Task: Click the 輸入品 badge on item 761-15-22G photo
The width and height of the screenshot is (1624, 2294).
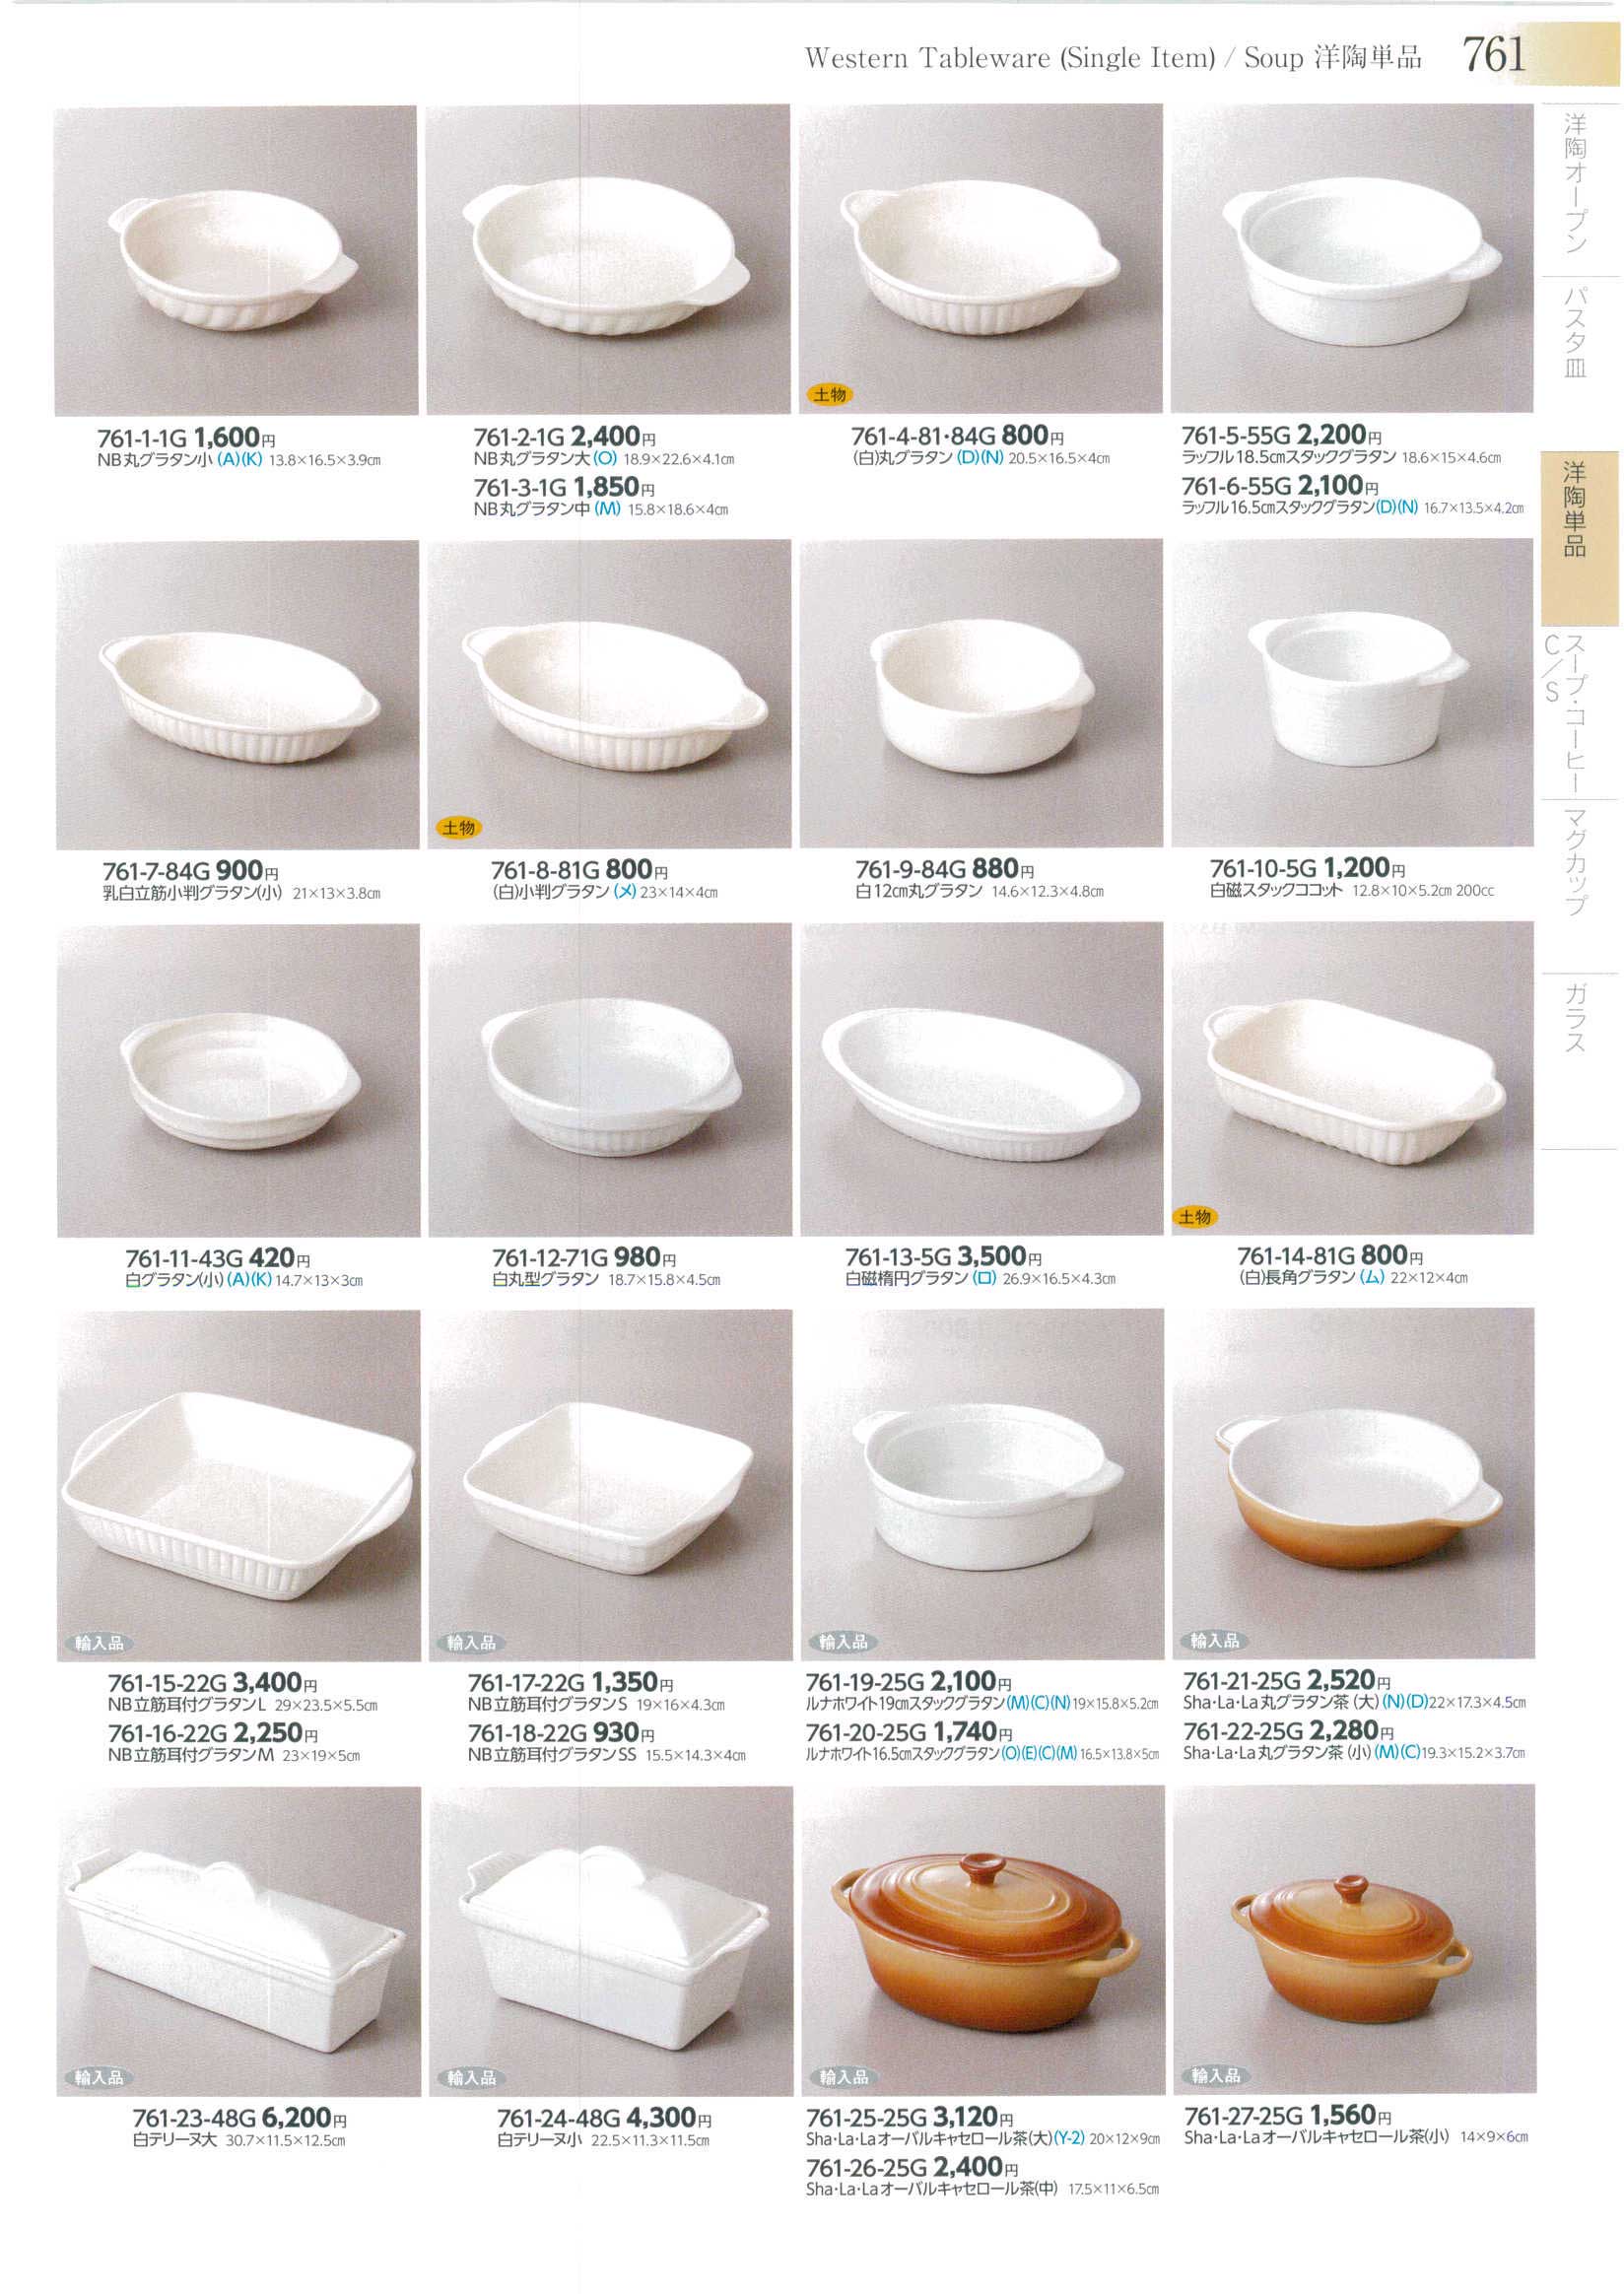Action: tap(98, 1643)
